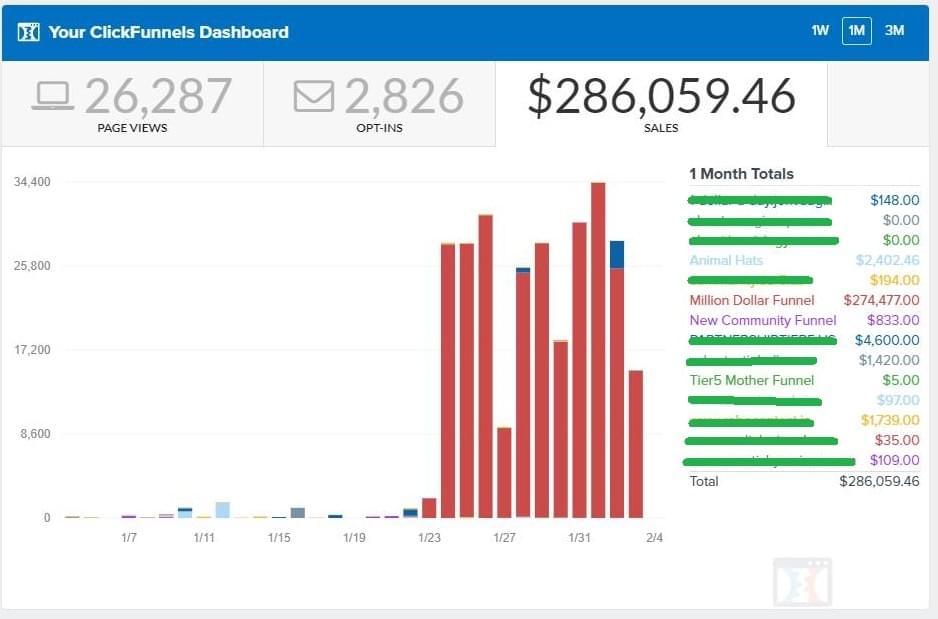This screenshot has width=938, height=619.
Task: Click the $97.00 amount
Action: click(898, 400)
